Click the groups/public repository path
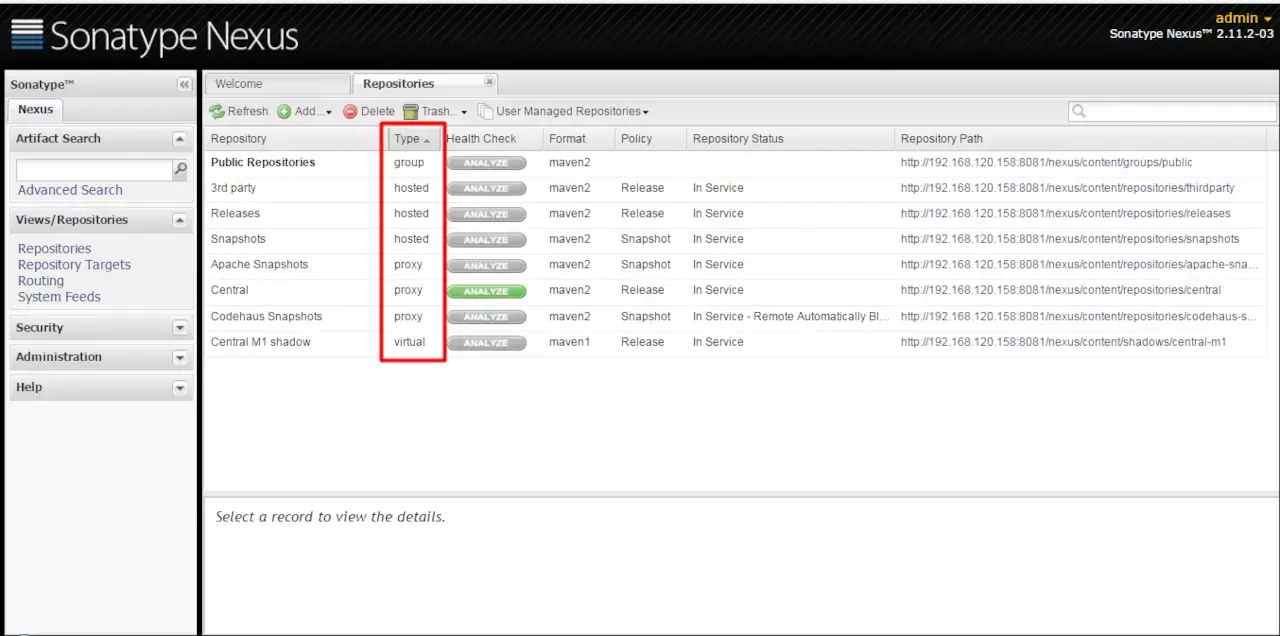1280x636 pixels. (1046, 162)
